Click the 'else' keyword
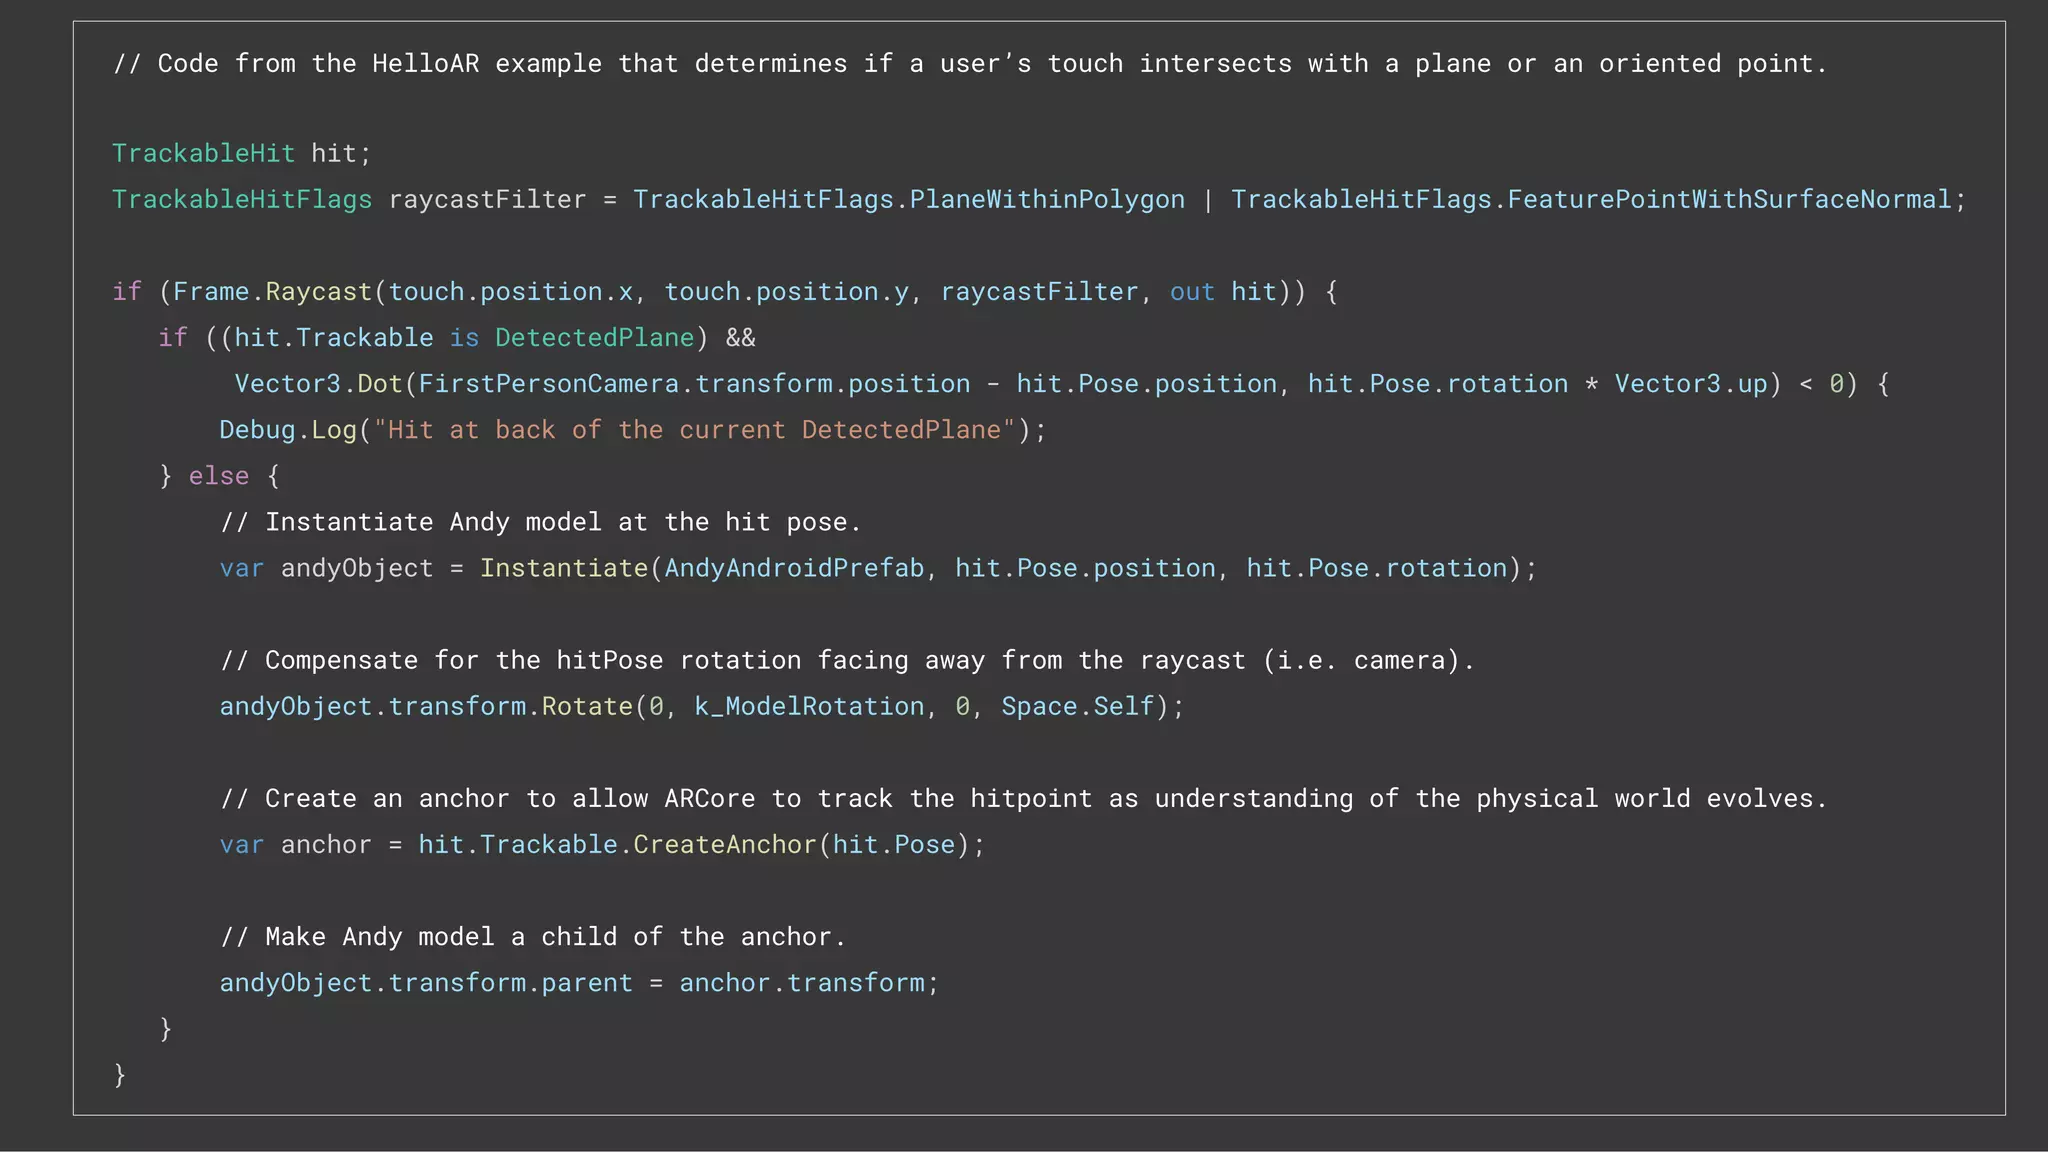 tap(219, 476)
